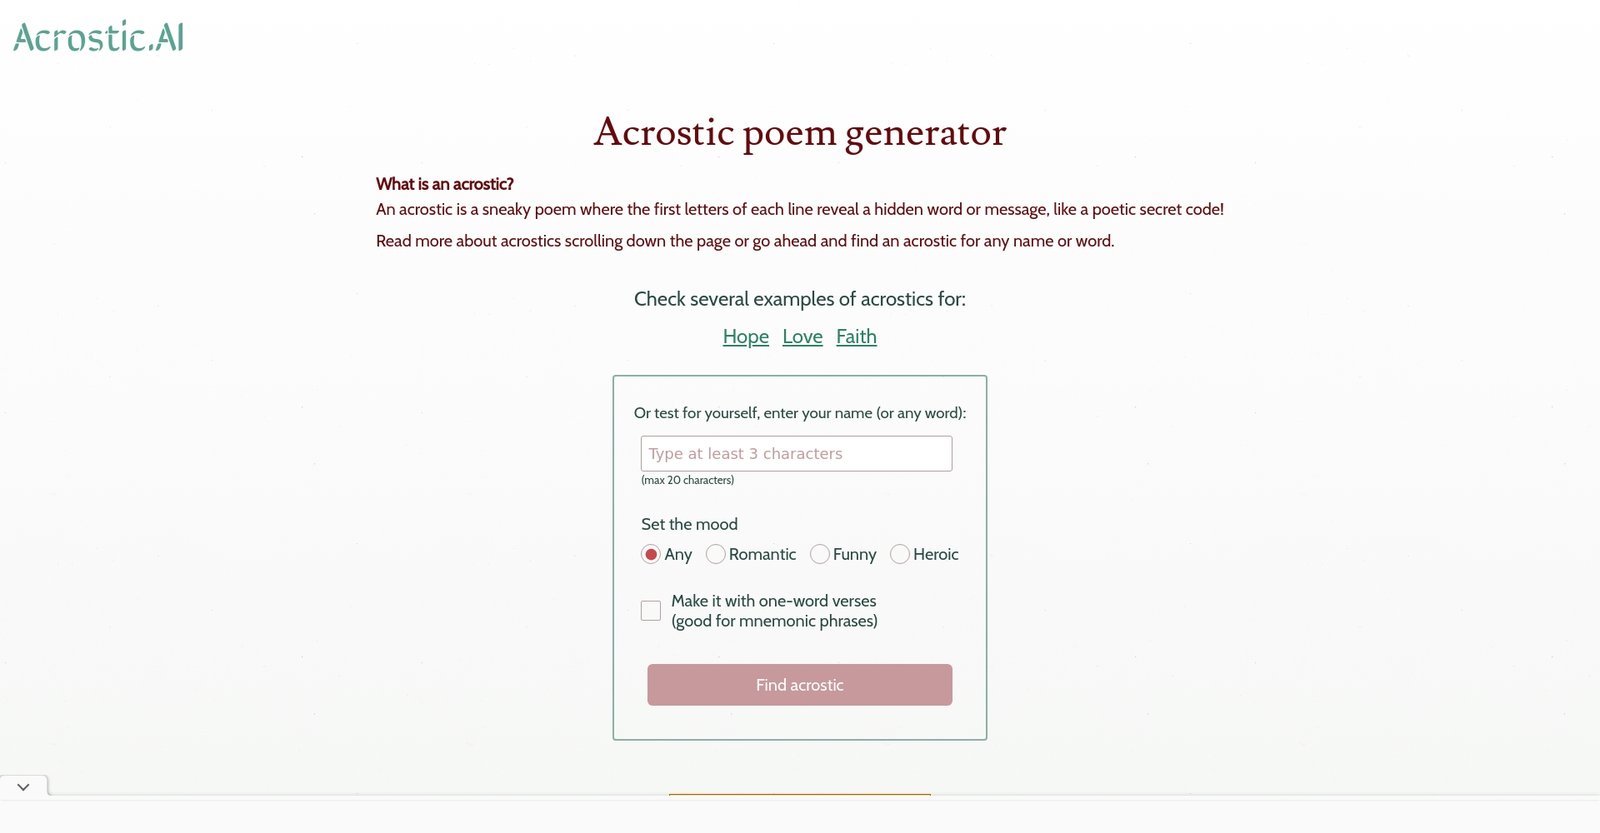Click the 'max 20 characters' hint text
The width and height of the screenshot is (1600, 833).
(x=687, y=480)
